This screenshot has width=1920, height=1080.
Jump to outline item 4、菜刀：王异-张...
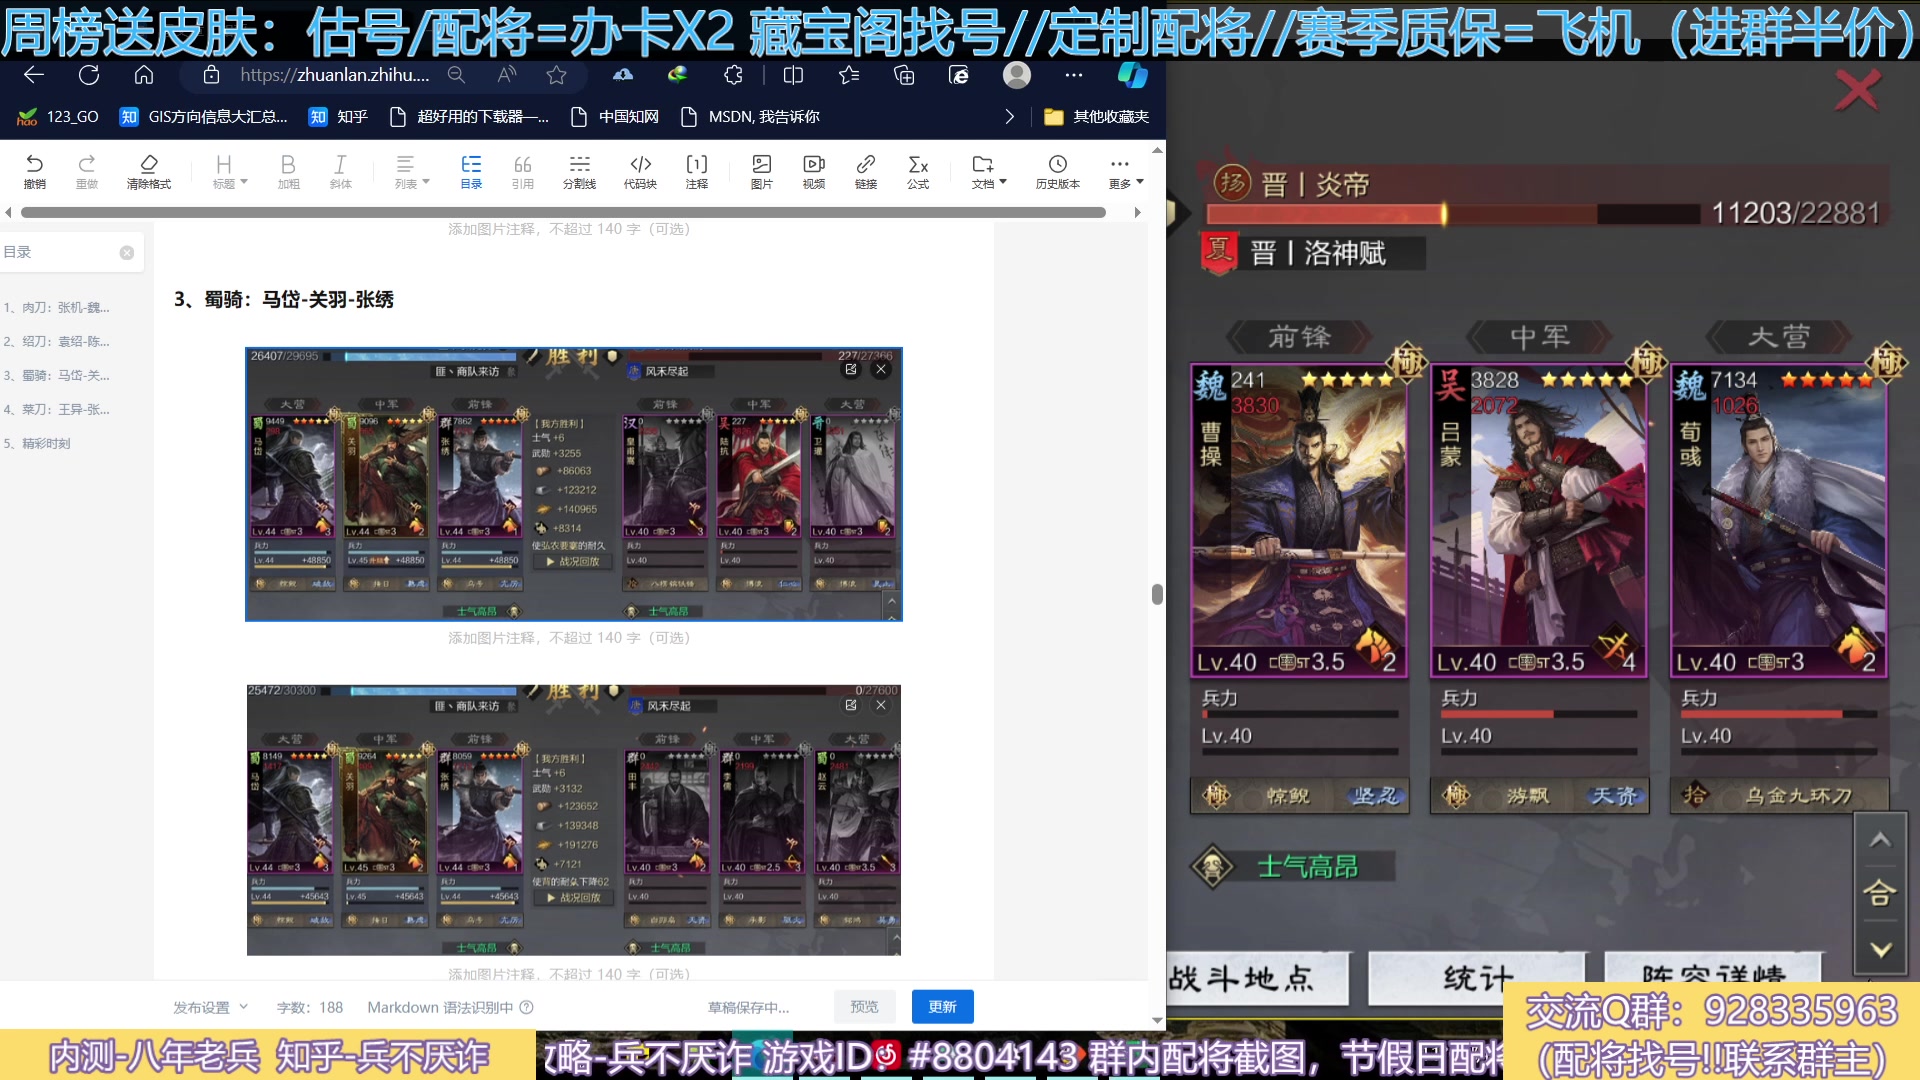click(x=56, y=409)
